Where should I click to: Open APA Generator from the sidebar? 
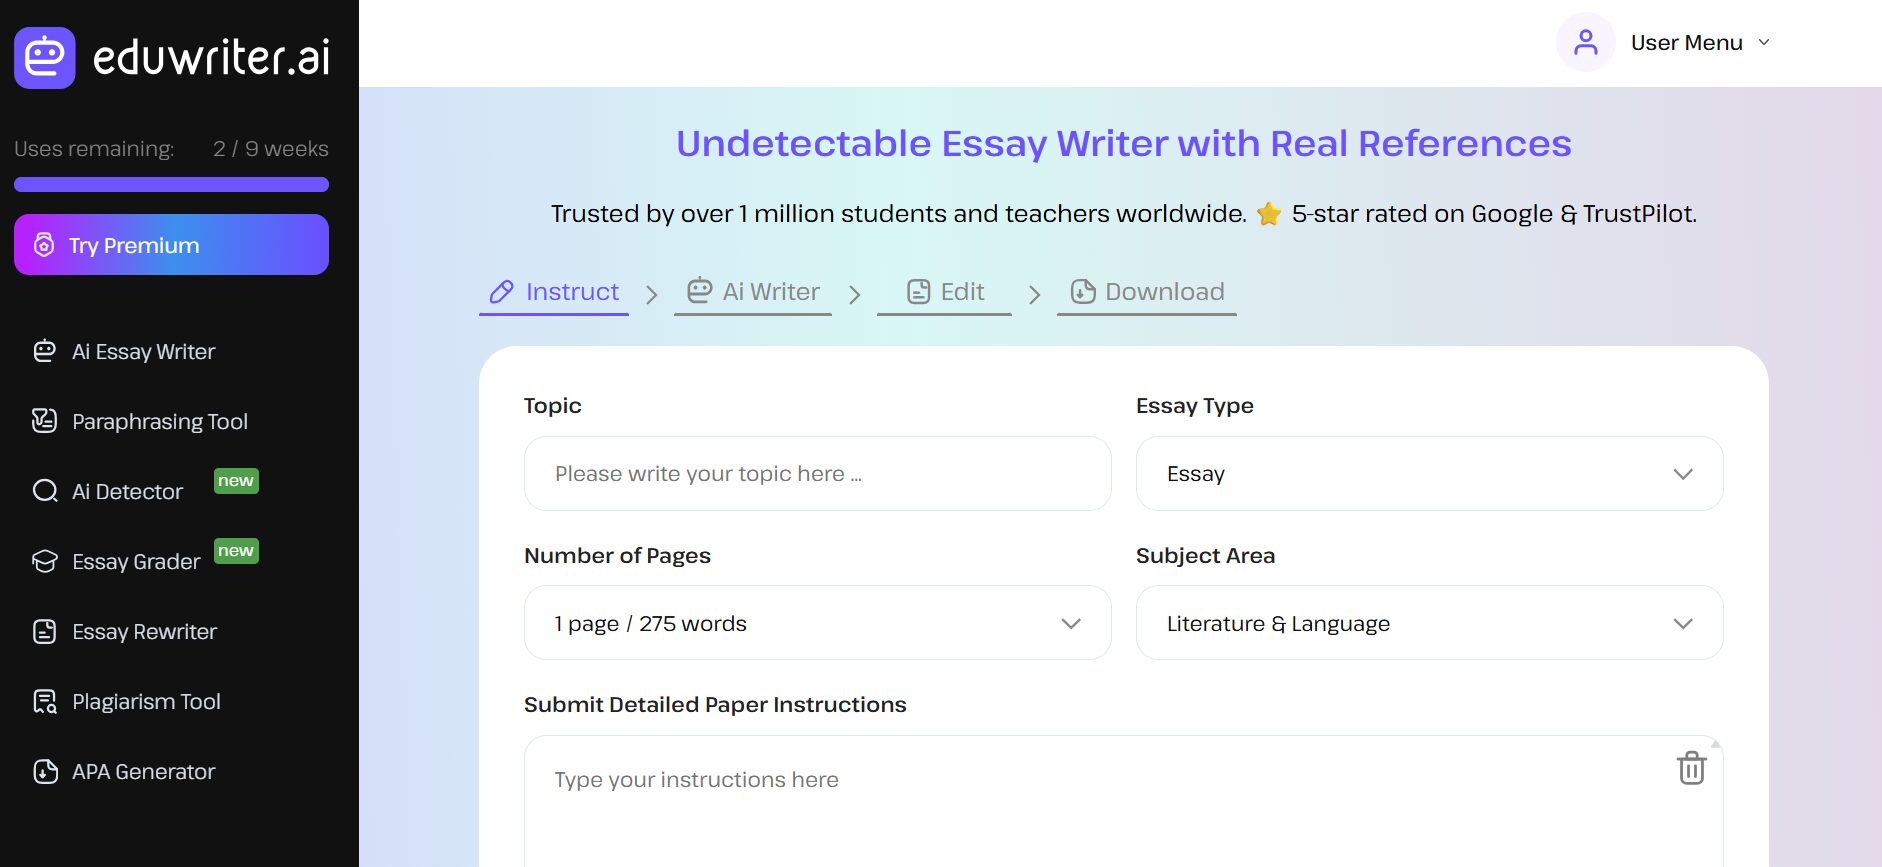coord(143,771)
